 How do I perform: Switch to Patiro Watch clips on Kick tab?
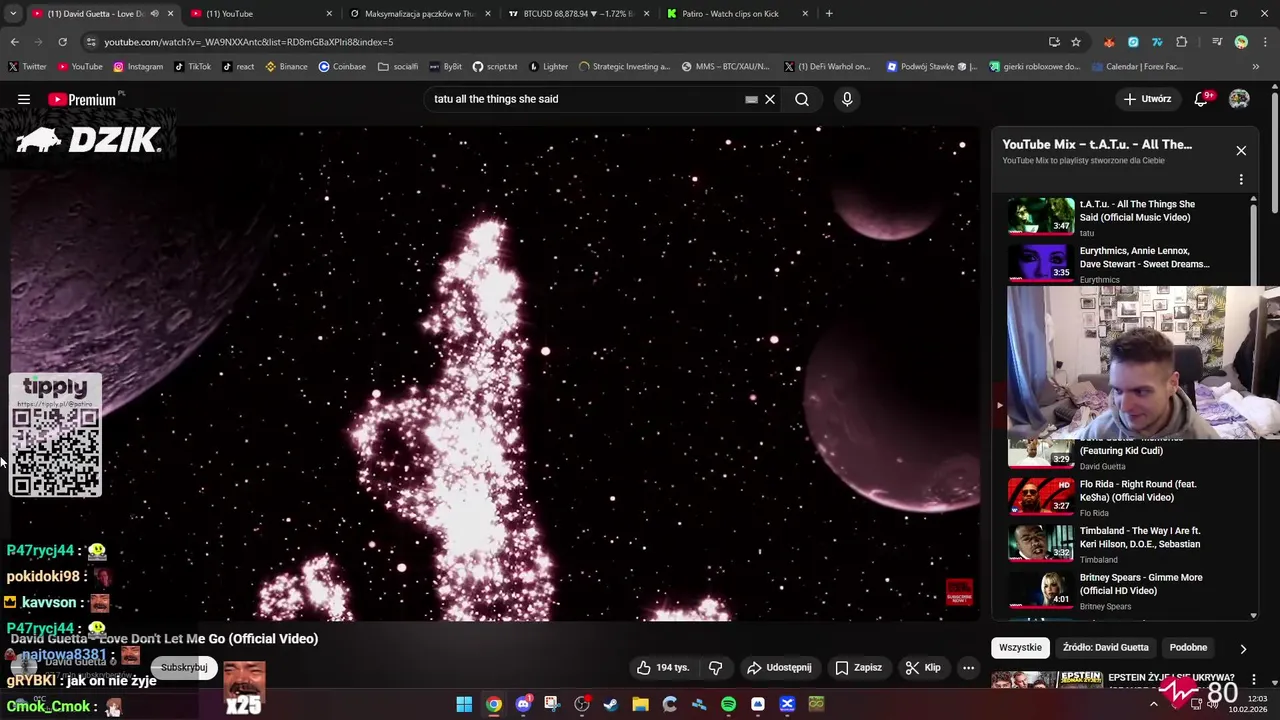(736, 14)
